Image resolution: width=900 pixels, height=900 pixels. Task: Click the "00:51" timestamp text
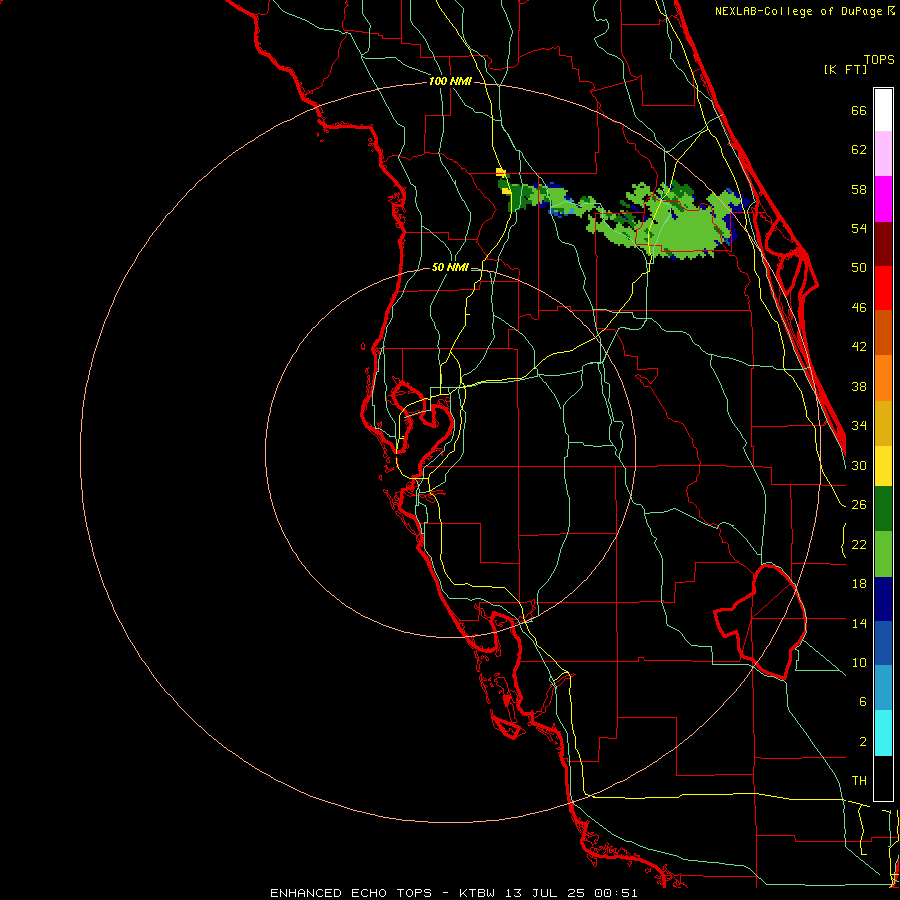pyautogui.click(x=616, y=893)
